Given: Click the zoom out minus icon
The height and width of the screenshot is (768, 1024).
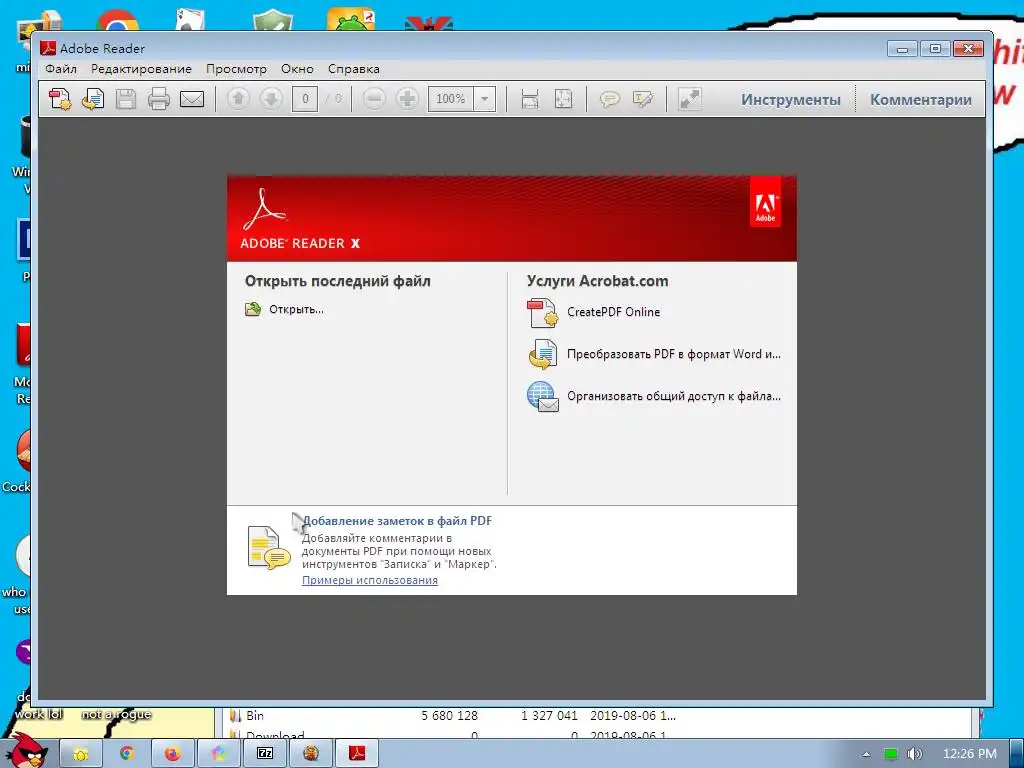Looking at the screenshot, I should (374, 99).
